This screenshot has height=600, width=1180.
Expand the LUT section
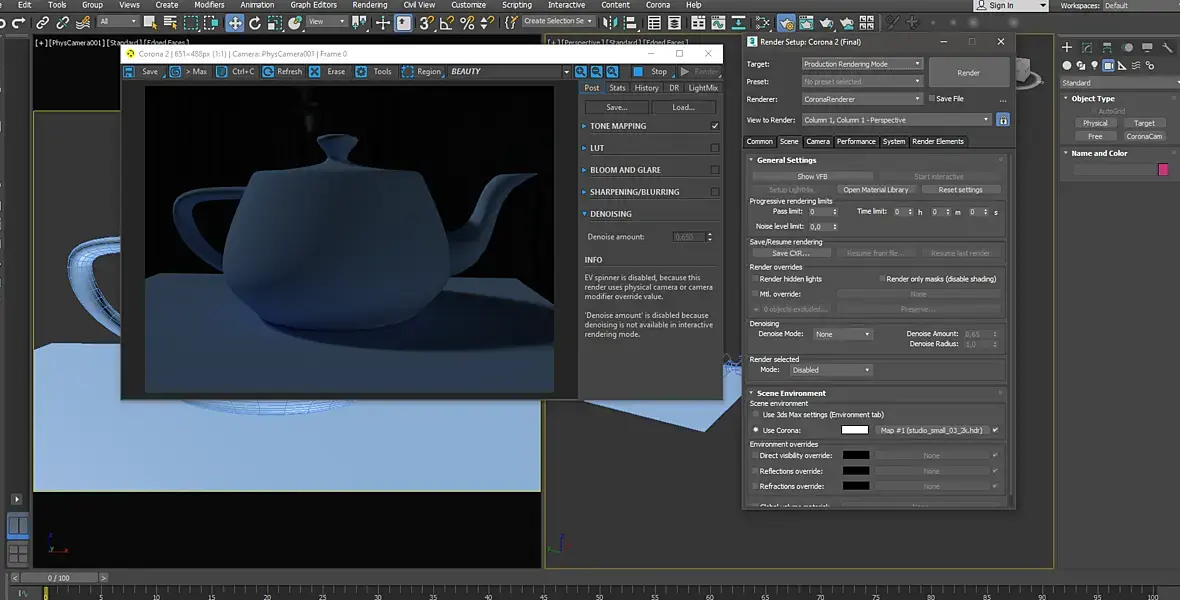click(597, 148)
